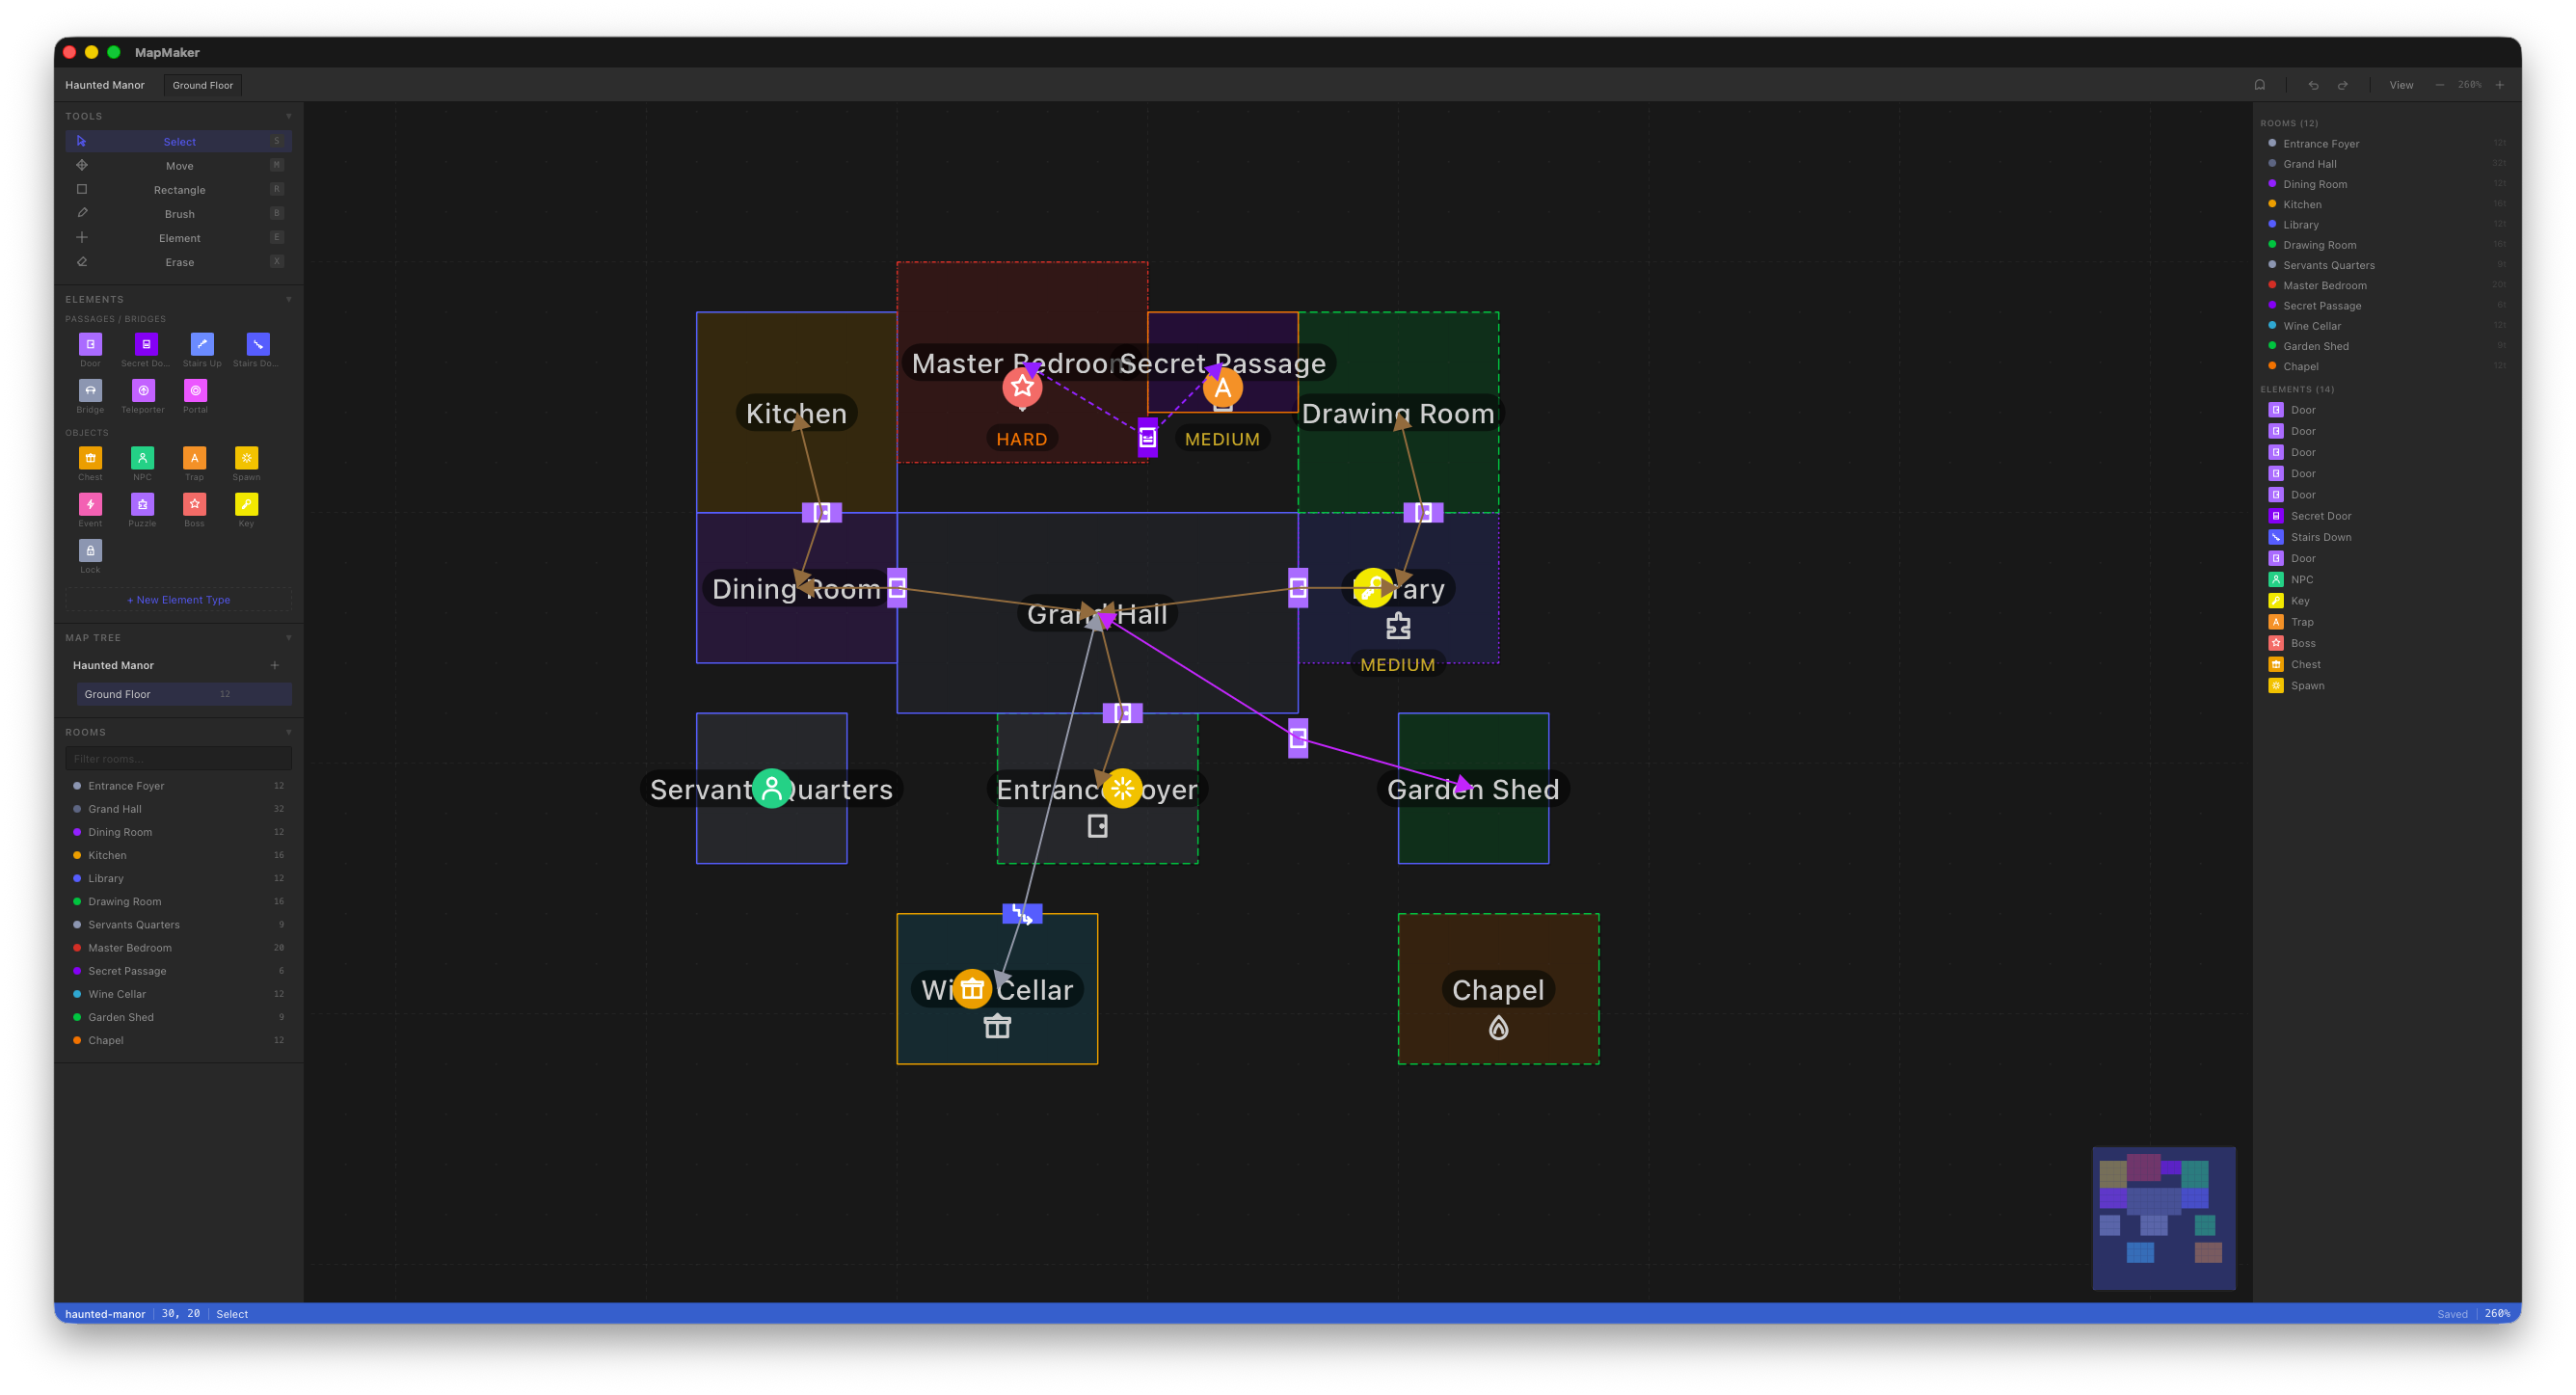This screenshot has height=1395, width=2576.
Task: Click the minimap thumbnail in canvas corner
Action: pos(2163,1218)
